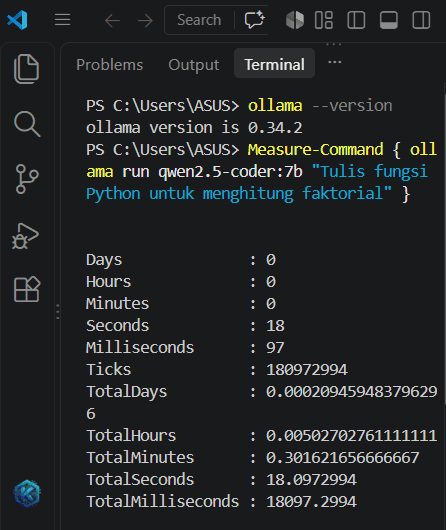Image resolution: width=446 pixels, height=530 pixels.
Task: Click the Search command center field
Action: point(199,20)
